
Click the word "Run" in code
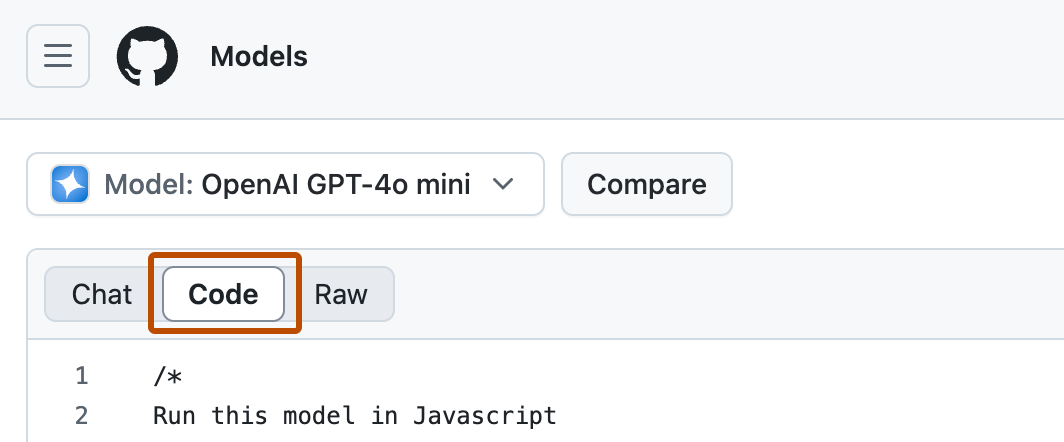(175, 414)
